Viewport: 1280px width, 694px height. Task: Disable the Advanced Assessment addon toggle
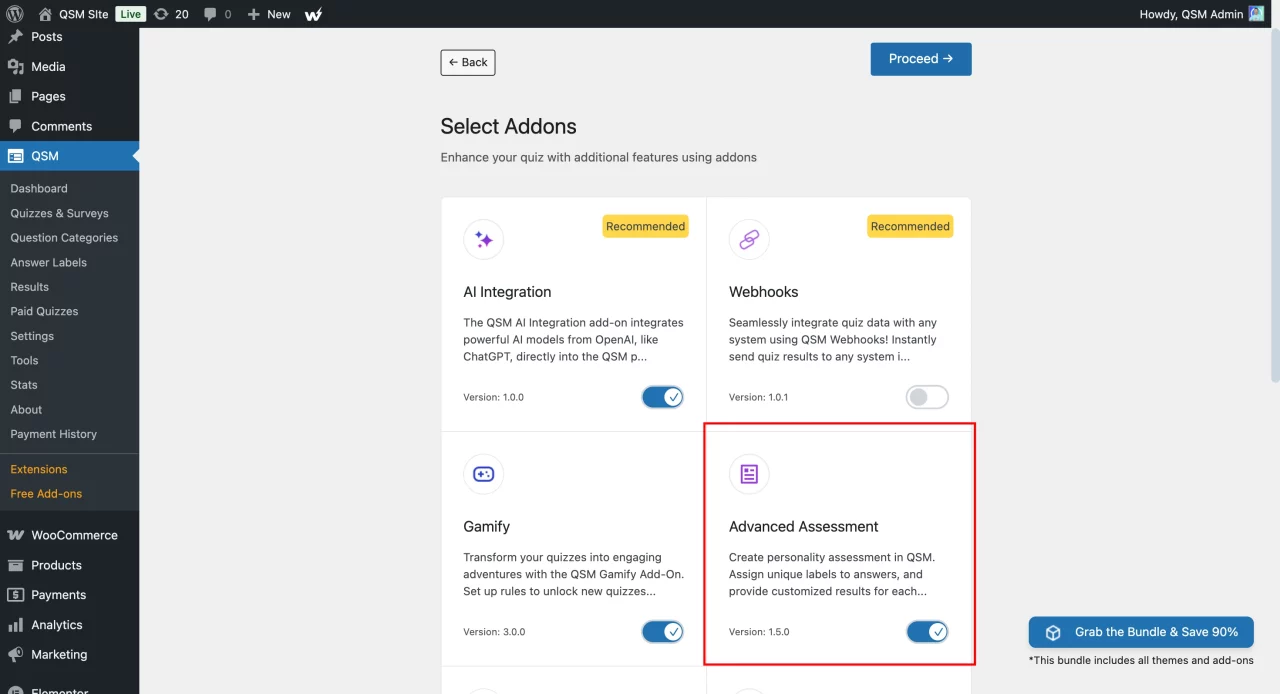click(927, 631)
